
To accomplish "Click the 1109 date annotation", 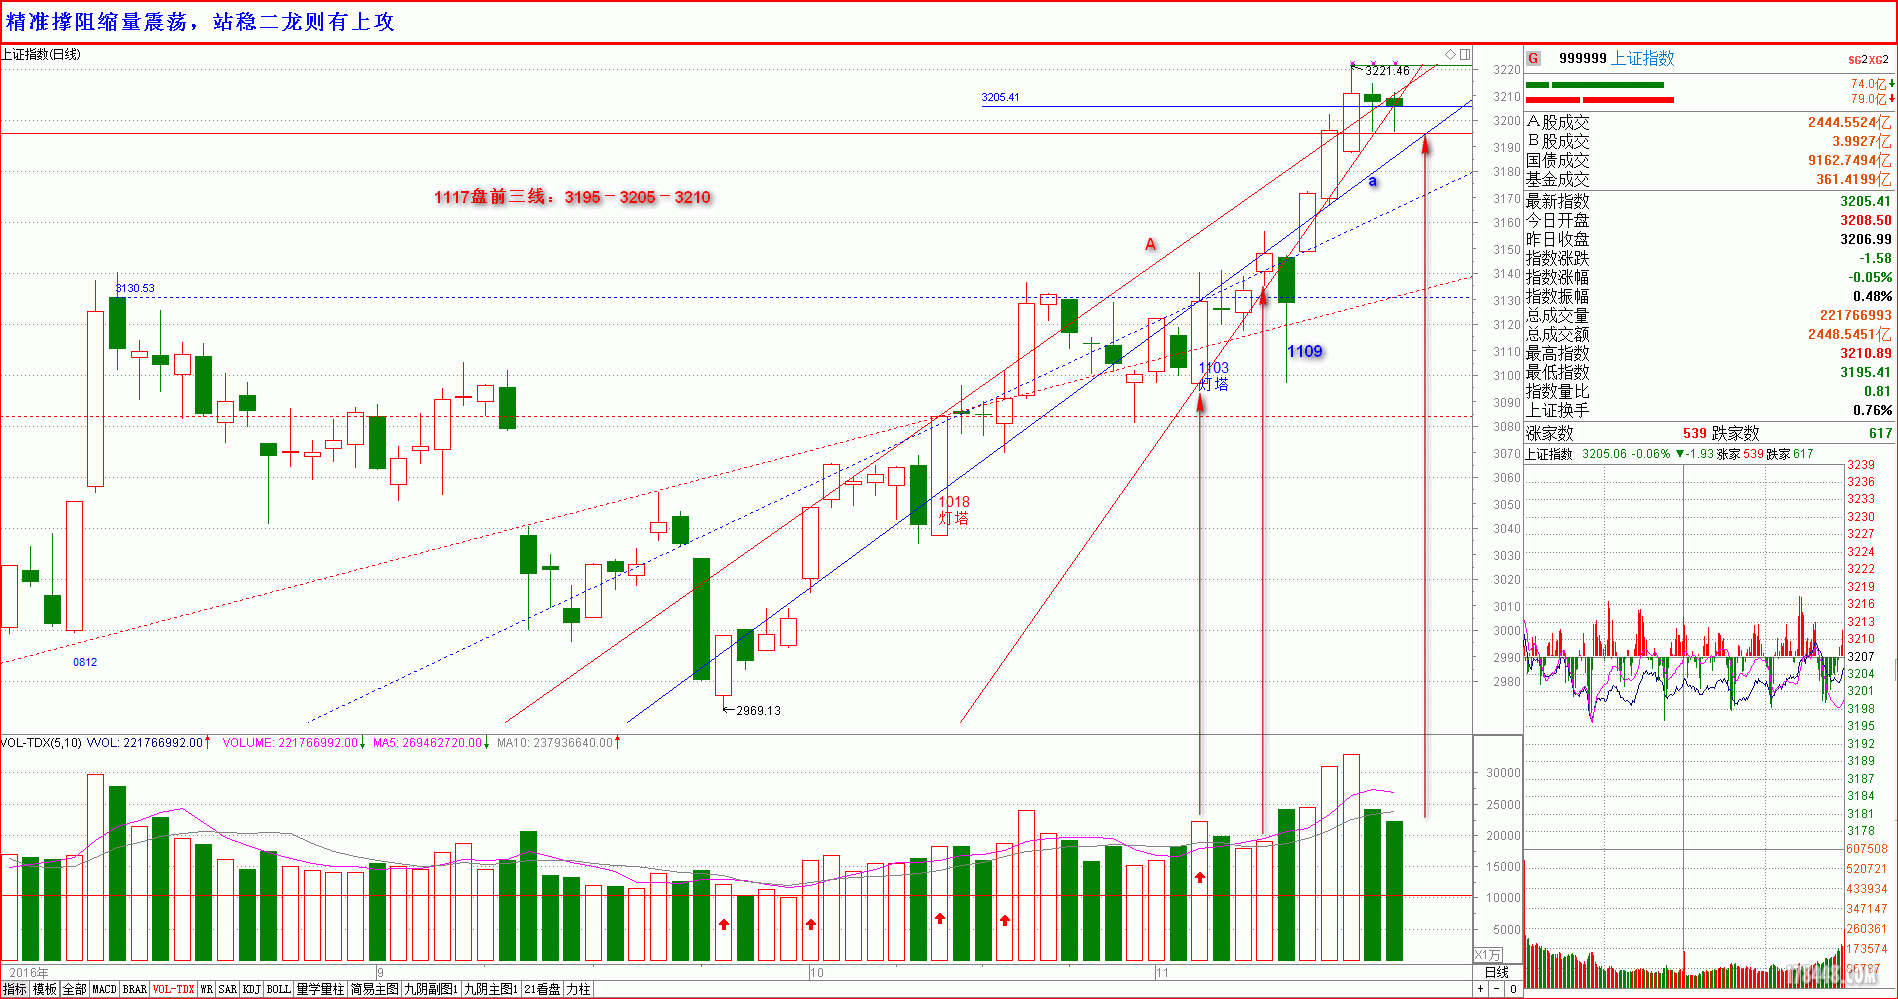I will [1305, 351].
